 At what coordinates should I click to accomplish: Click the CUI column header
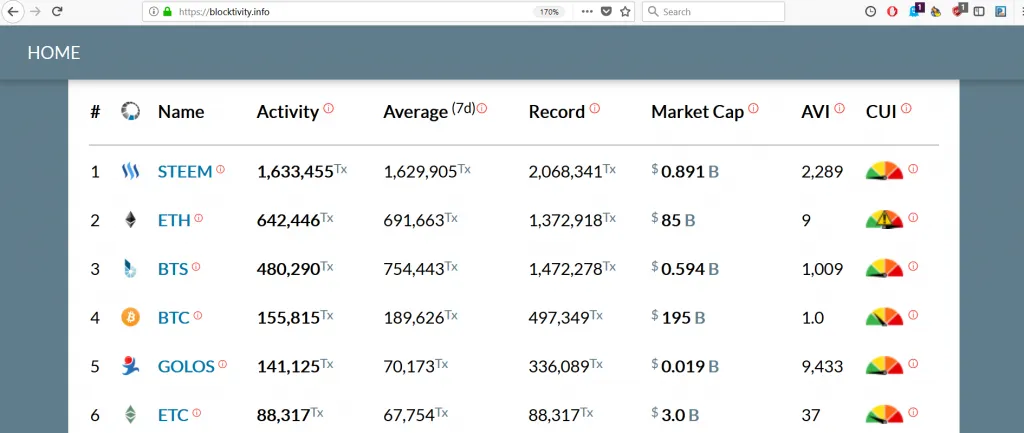point(881,112)
